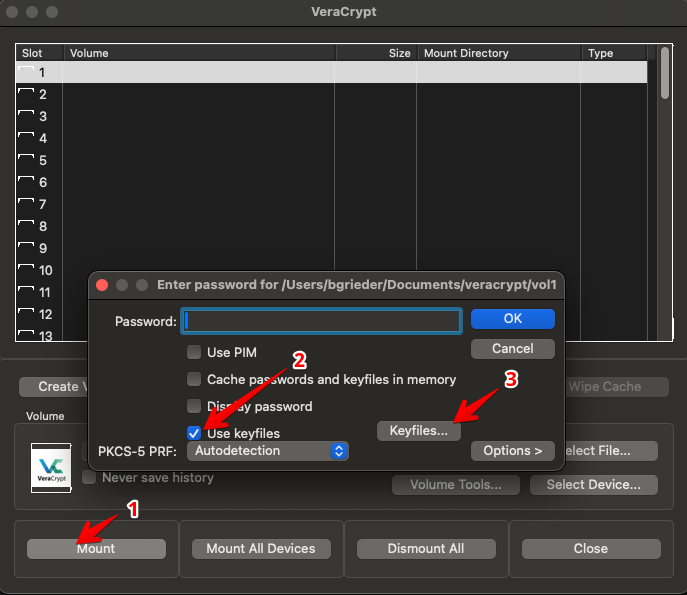Image resolution: width=687 pixels, height=595 pixels.
Task: Open the Keyfiles... dialog
Action: pyautogui.click(x=419, y=431)
